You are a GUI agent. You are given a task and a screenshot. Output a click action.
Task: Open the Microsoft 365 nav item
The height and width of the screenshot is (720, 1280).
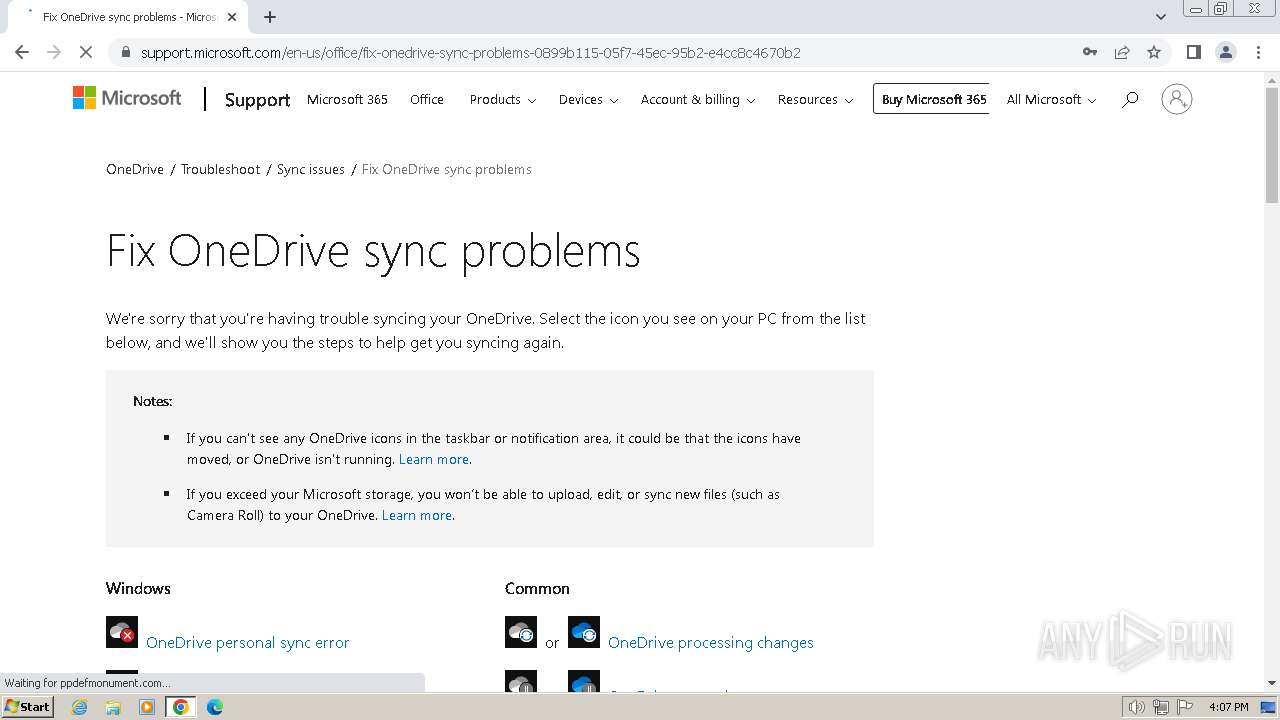pyautogui.click(x=347, y=99)
